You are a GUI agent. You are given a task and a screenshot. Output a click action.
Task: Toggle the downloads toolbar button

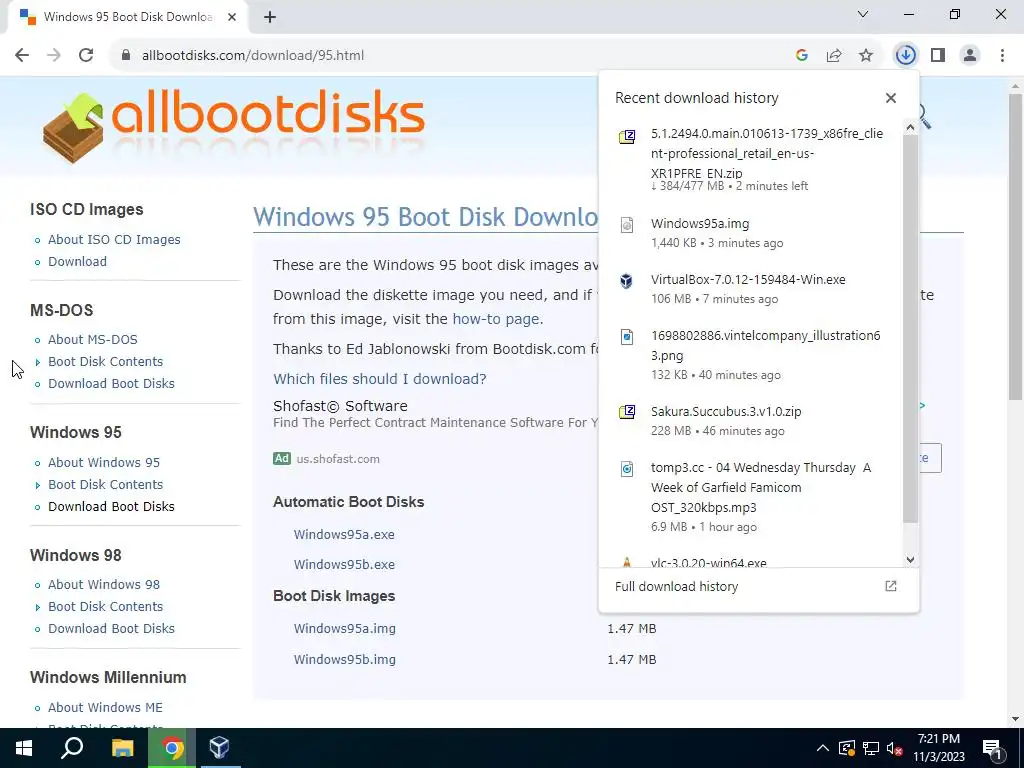pyautogui.click(x=906, y=56)
